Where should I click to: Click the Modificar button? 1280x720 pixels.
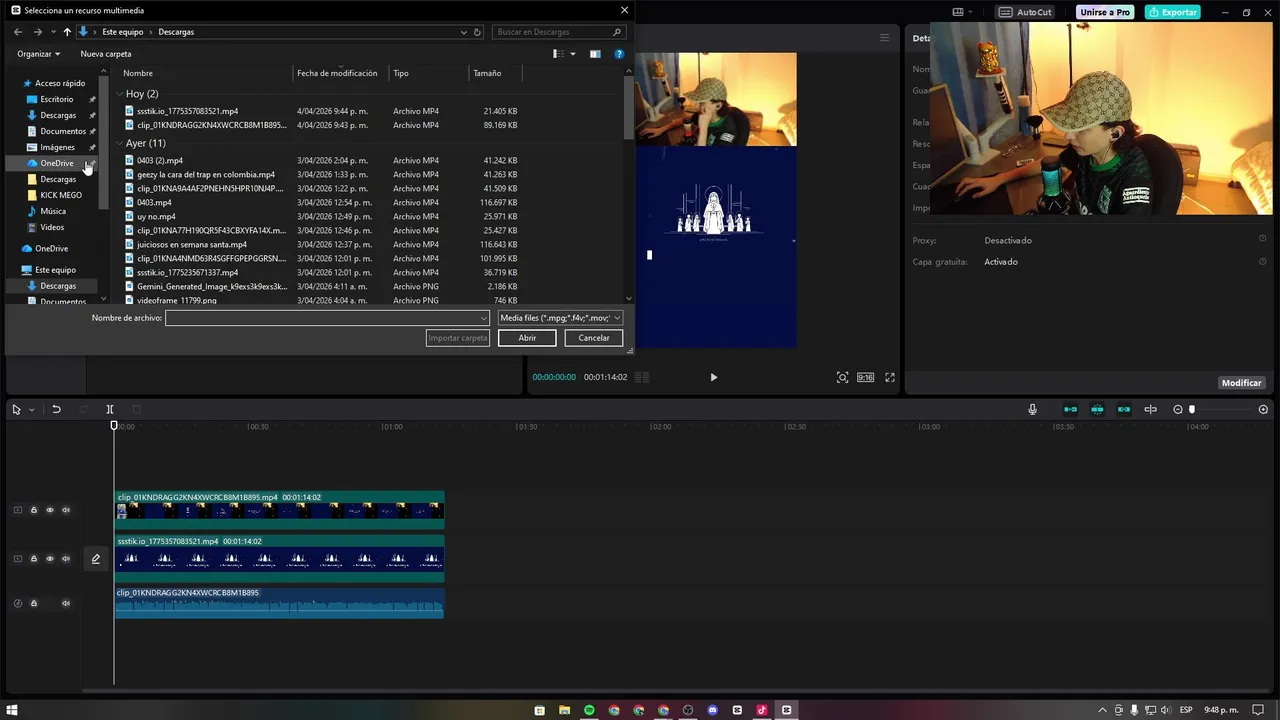point(1241,383)
